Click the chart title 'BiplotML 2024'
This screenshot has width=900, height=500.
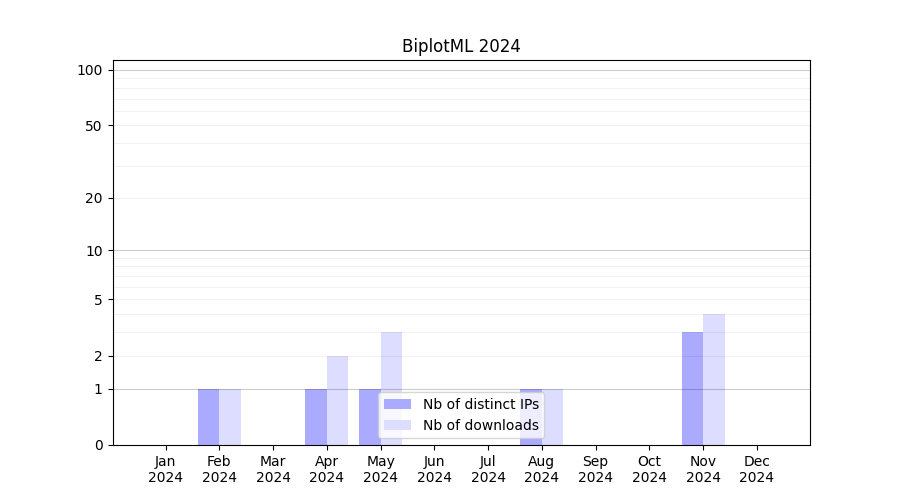[x=461, y=46]
